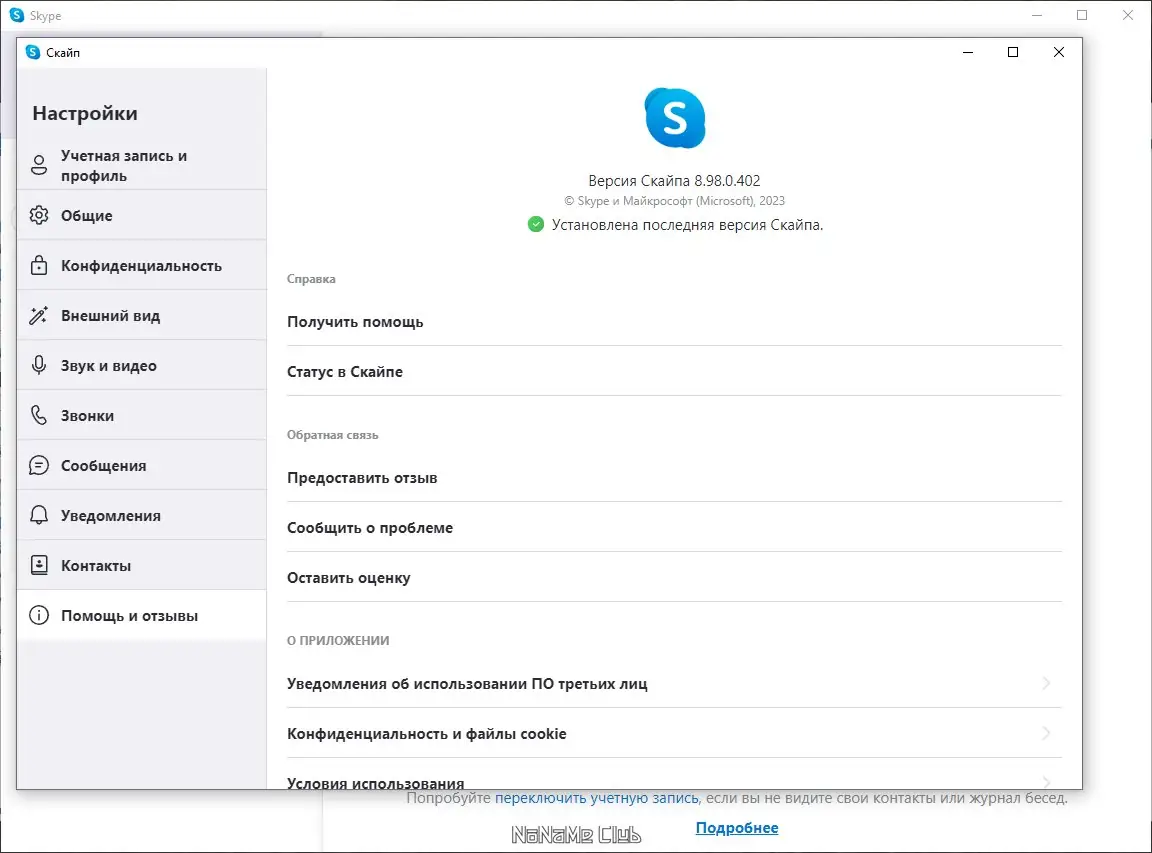Viewport: 1152px width, 853px height.
Task: Switch to the Общие settings tab
Action: (x=142, y=215)
